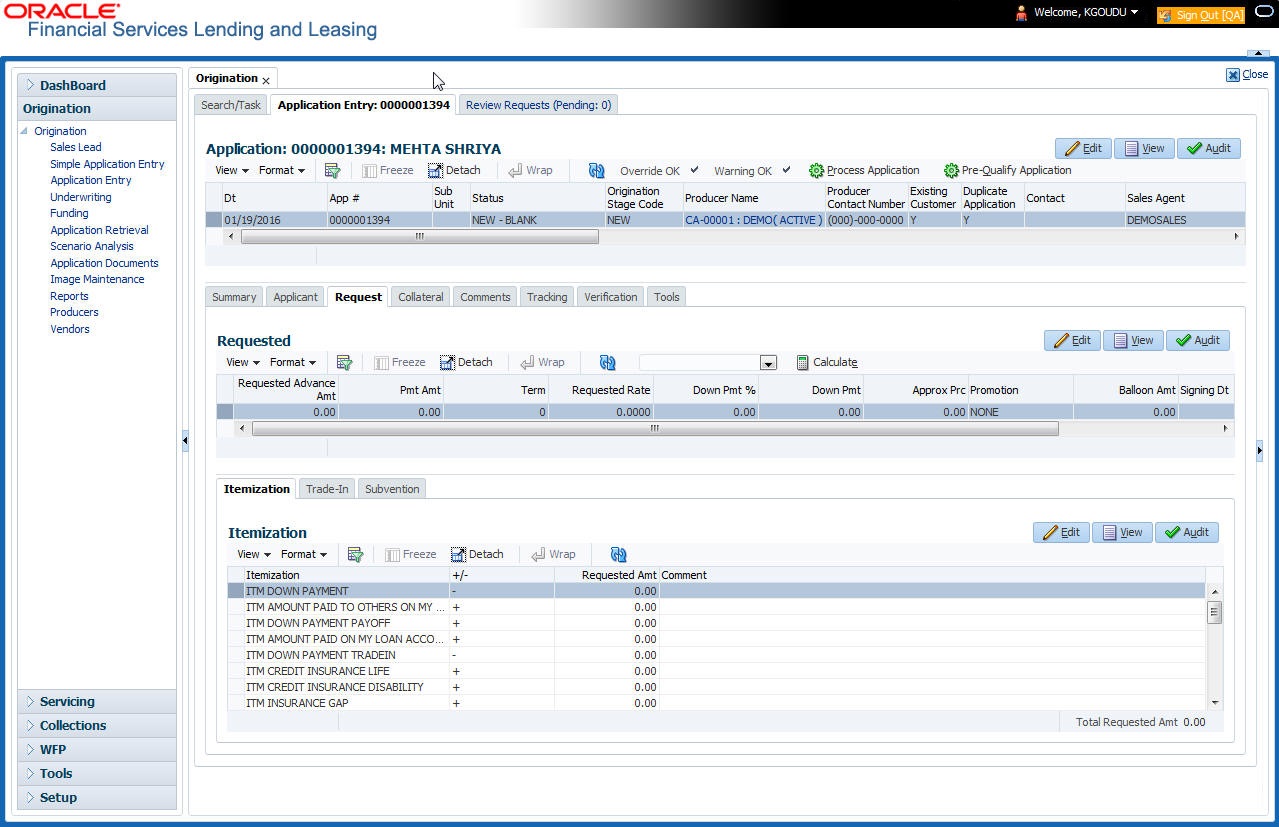Screen dimensions: 1279x827
Task: Collapse the Origination tree node
Action: [x=25, y=131]
